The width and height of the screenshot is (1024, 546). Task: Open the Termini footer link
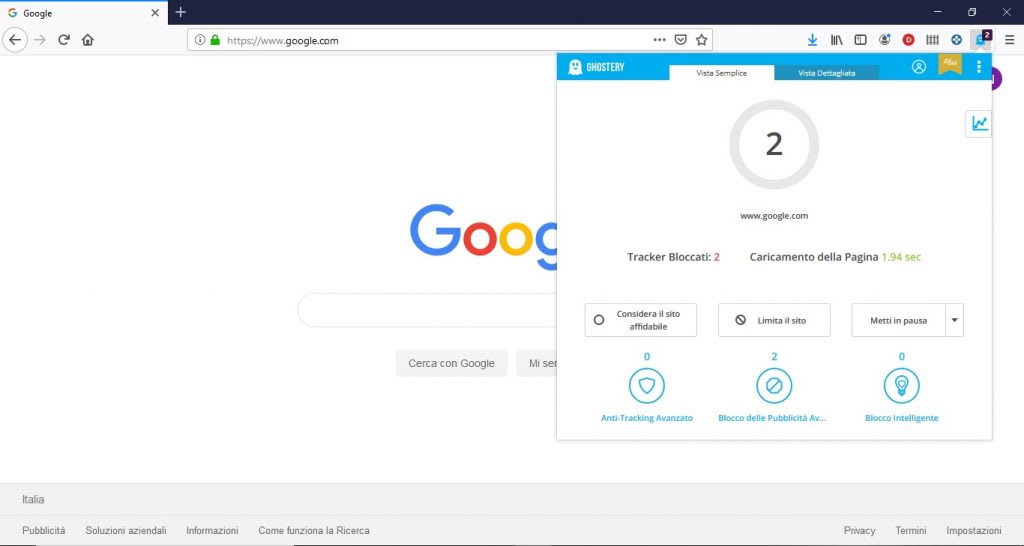[911, 530]
